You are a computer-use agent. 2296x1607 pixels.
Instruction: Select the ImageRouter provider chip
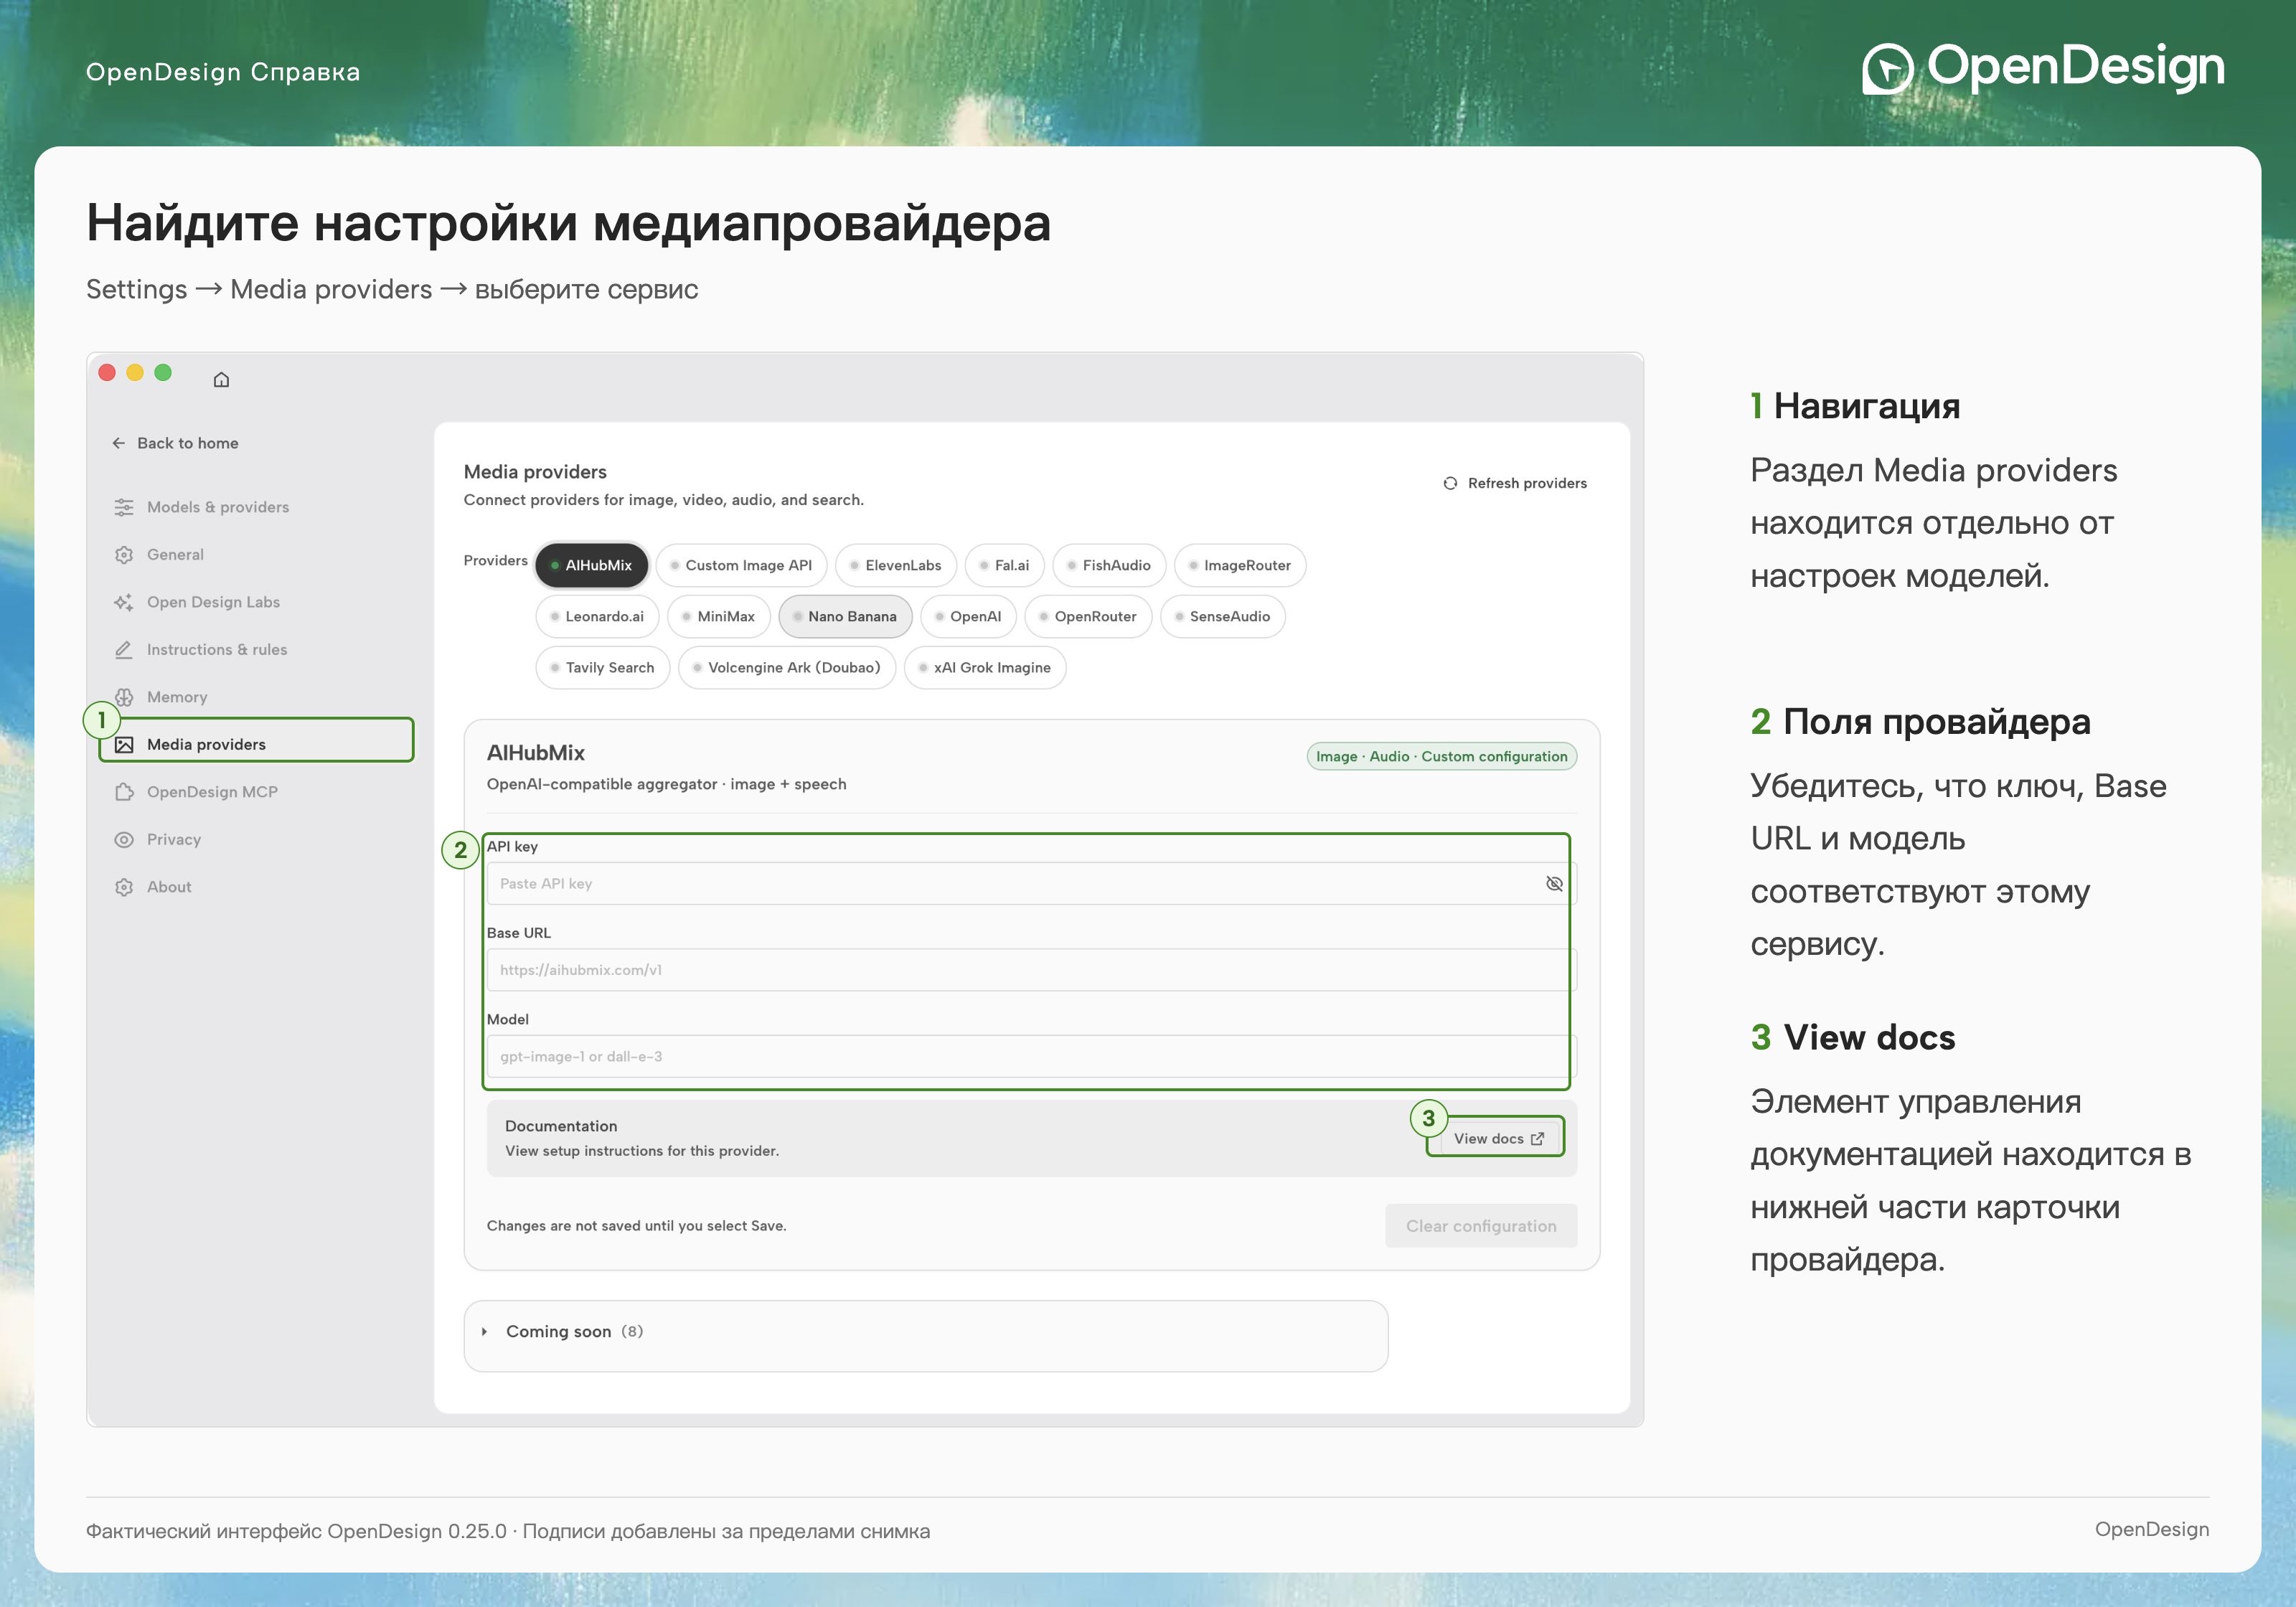click(x=1240, y=565)
